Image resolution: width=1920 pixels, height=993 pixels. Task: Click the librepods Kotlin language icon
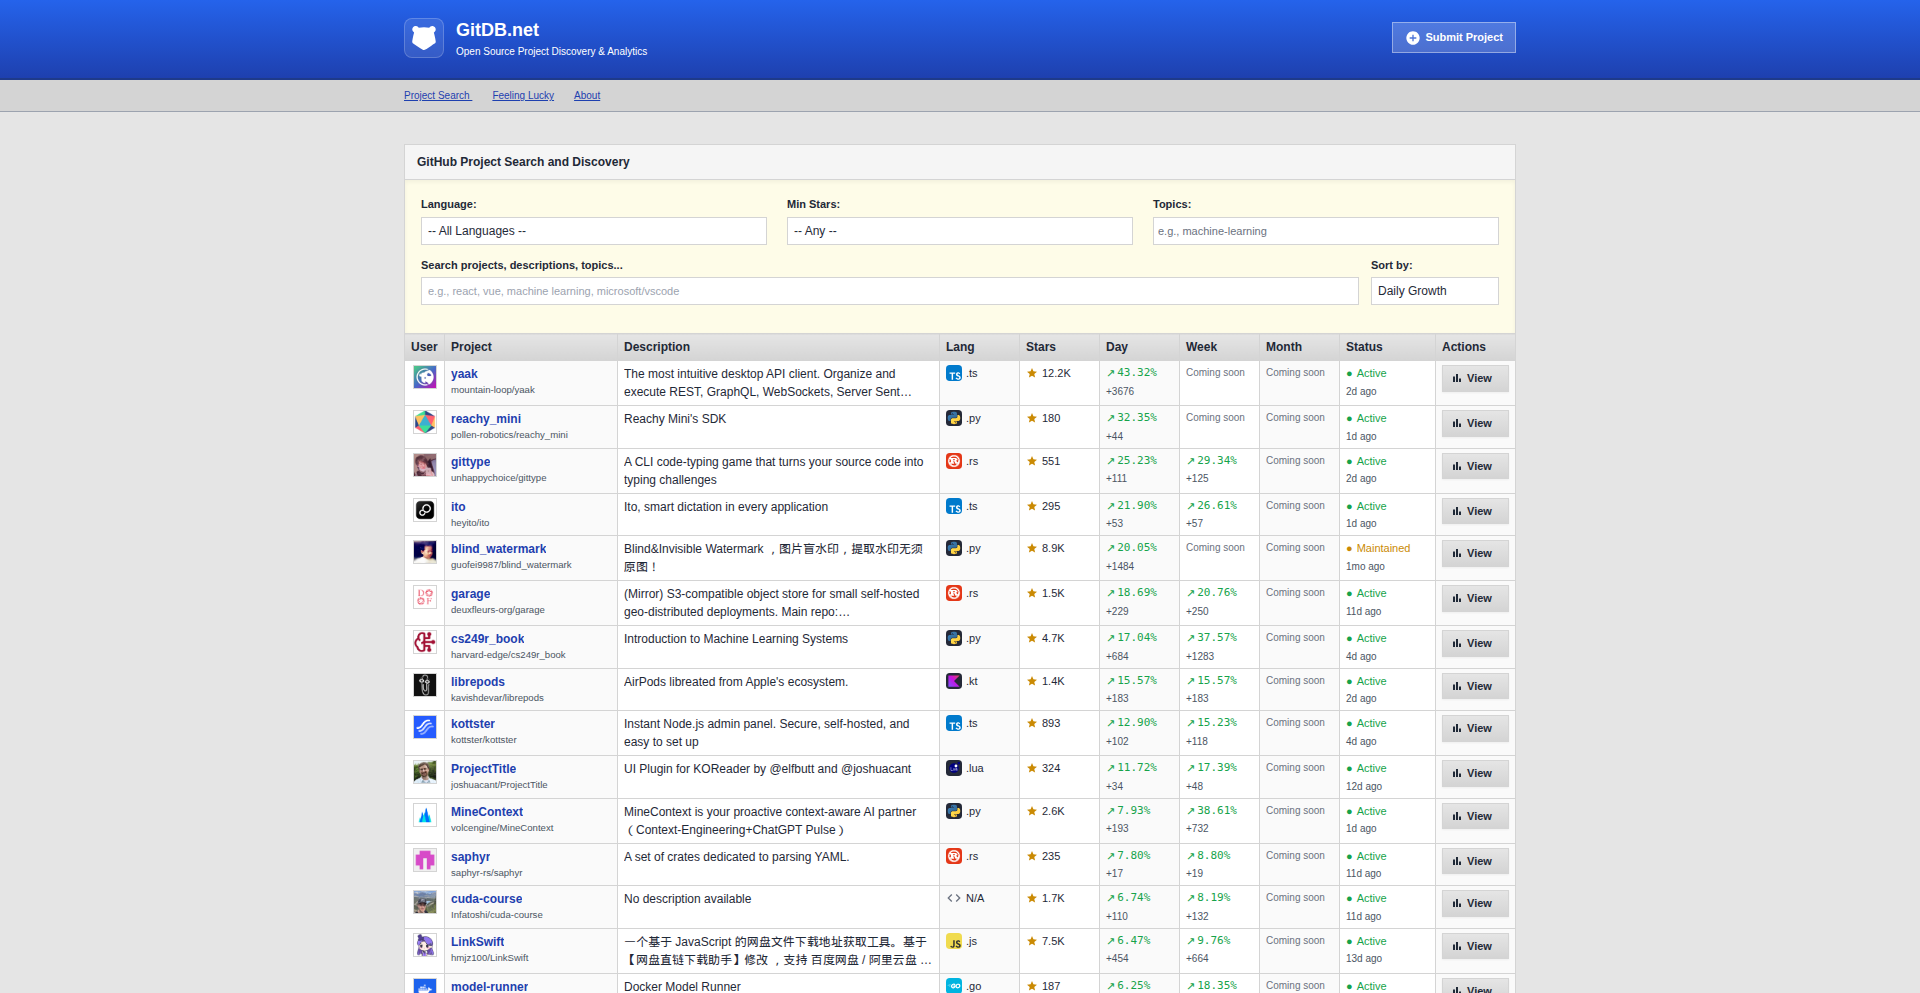coord(954,681)
